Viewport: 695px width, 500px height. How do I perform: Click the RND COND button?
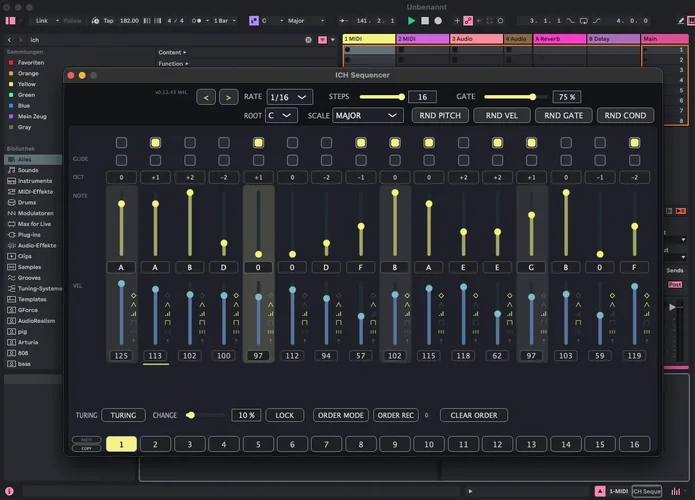(x=625, y=116)
